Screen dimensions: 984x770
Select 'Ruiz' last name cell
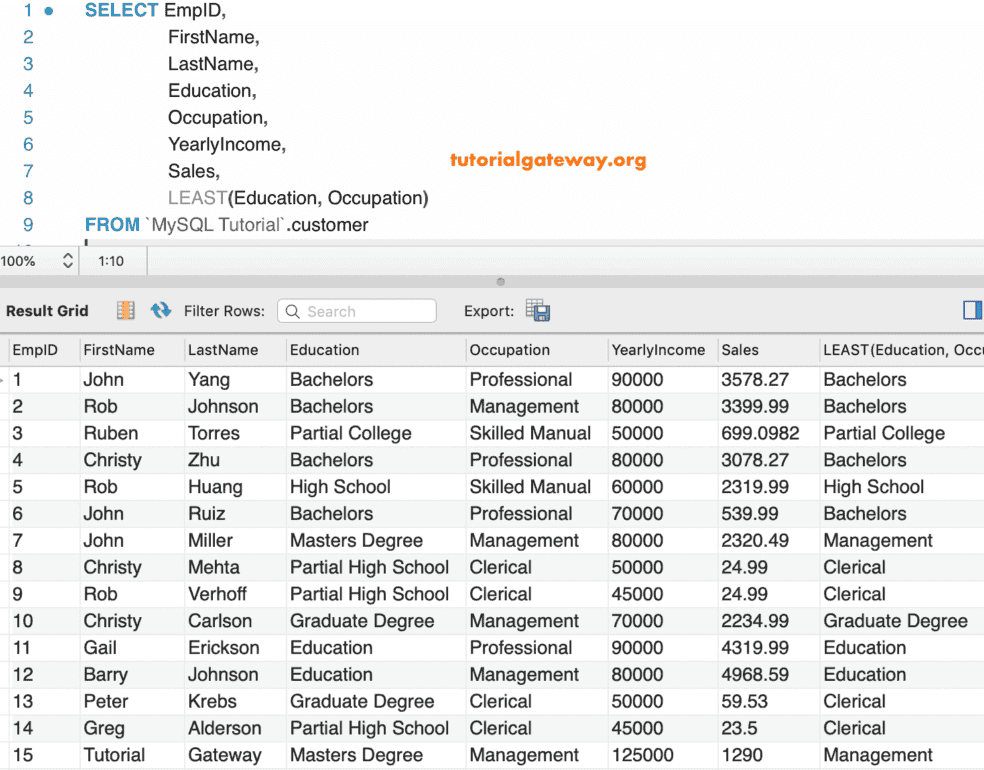pos(206,514)
